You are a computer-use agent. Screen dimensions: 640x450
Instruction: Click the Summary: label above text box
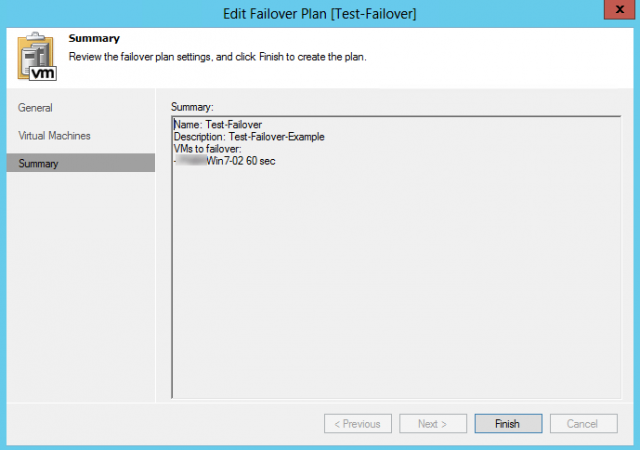point(192,105)
